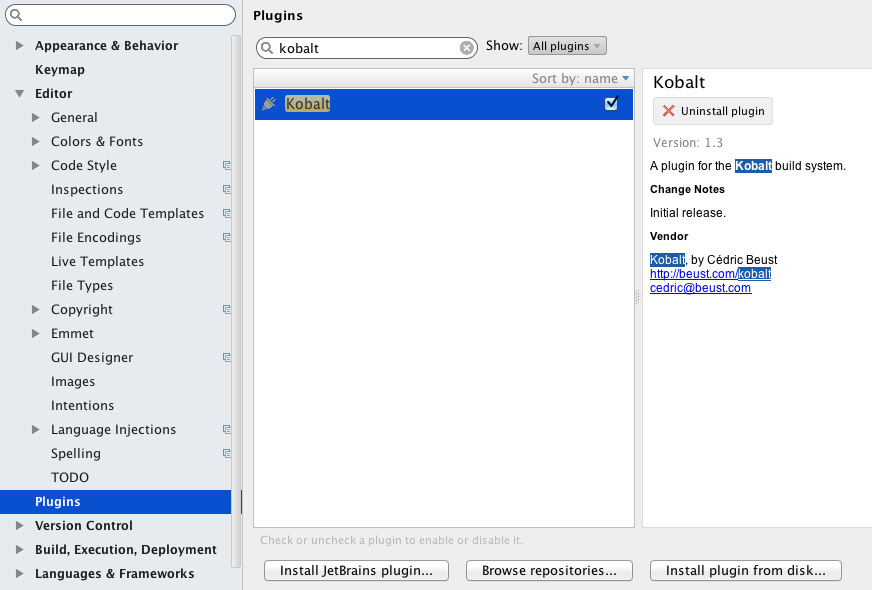
Task: Open Live Templates settings
Action: (x=97, y=261)
